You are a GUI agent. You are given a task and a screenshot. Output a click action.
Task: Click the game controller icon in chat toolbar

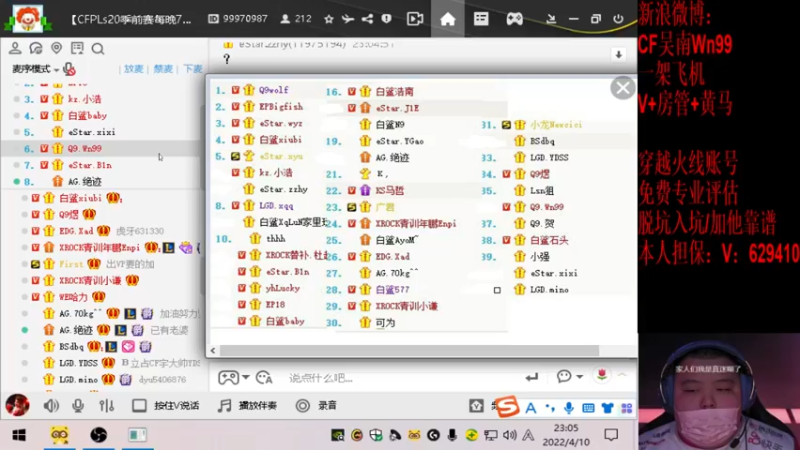pyautogui.click(x=228, y=378)
